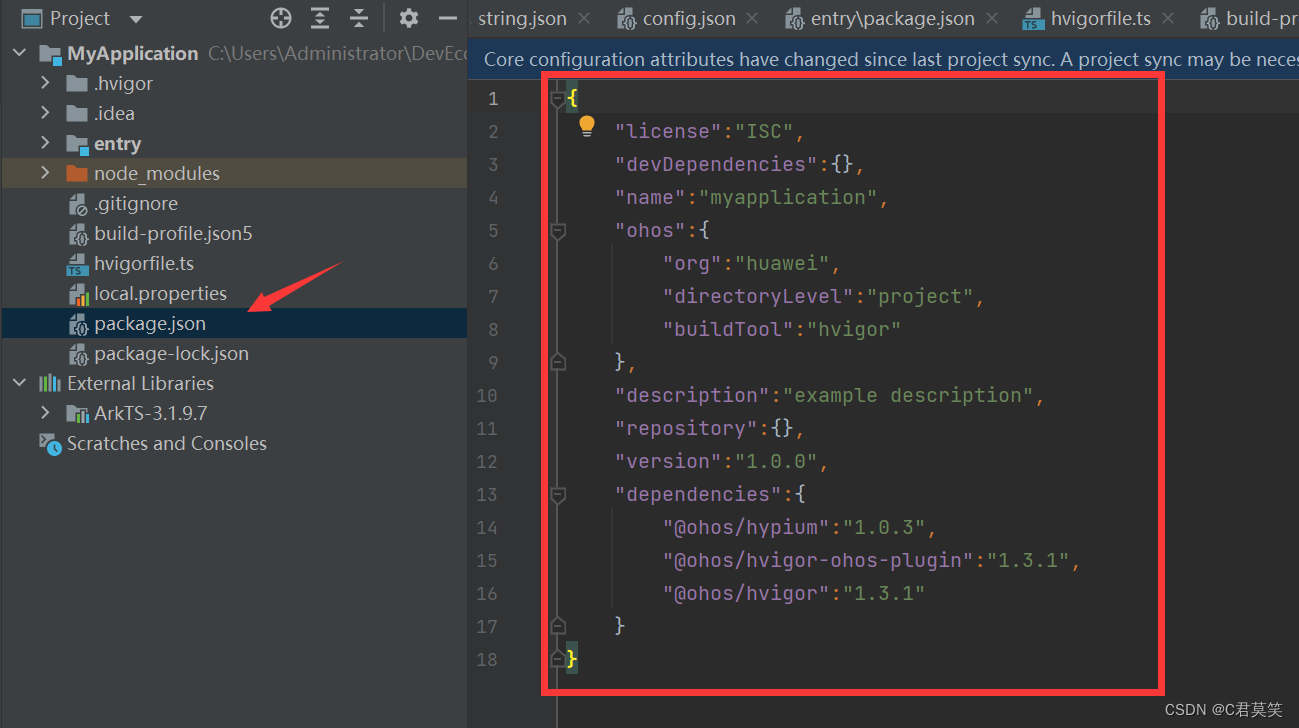Close the config.json tab
This screenshot has width=1299, height=728.
tap(752, 18)
